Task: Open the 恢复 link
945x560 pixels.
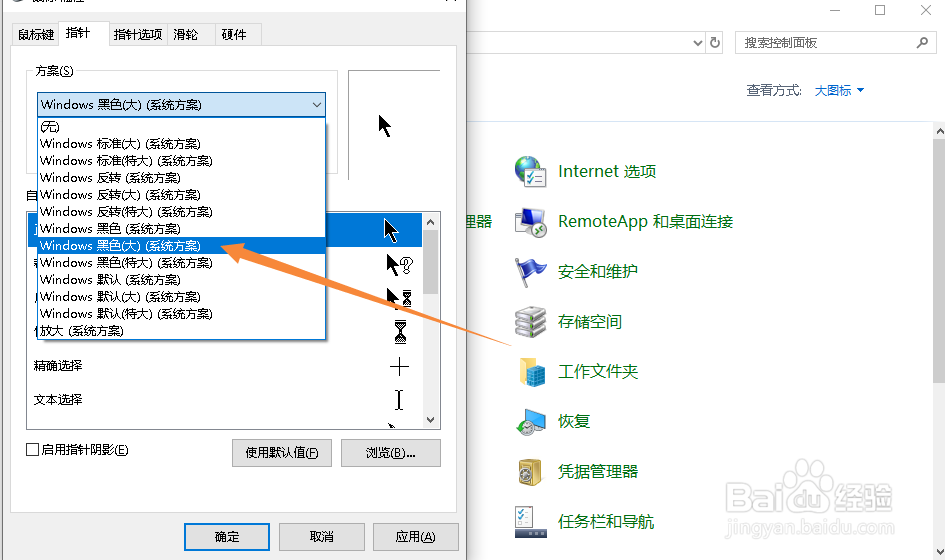Action: pyautogui.click(x=574, y=421)
